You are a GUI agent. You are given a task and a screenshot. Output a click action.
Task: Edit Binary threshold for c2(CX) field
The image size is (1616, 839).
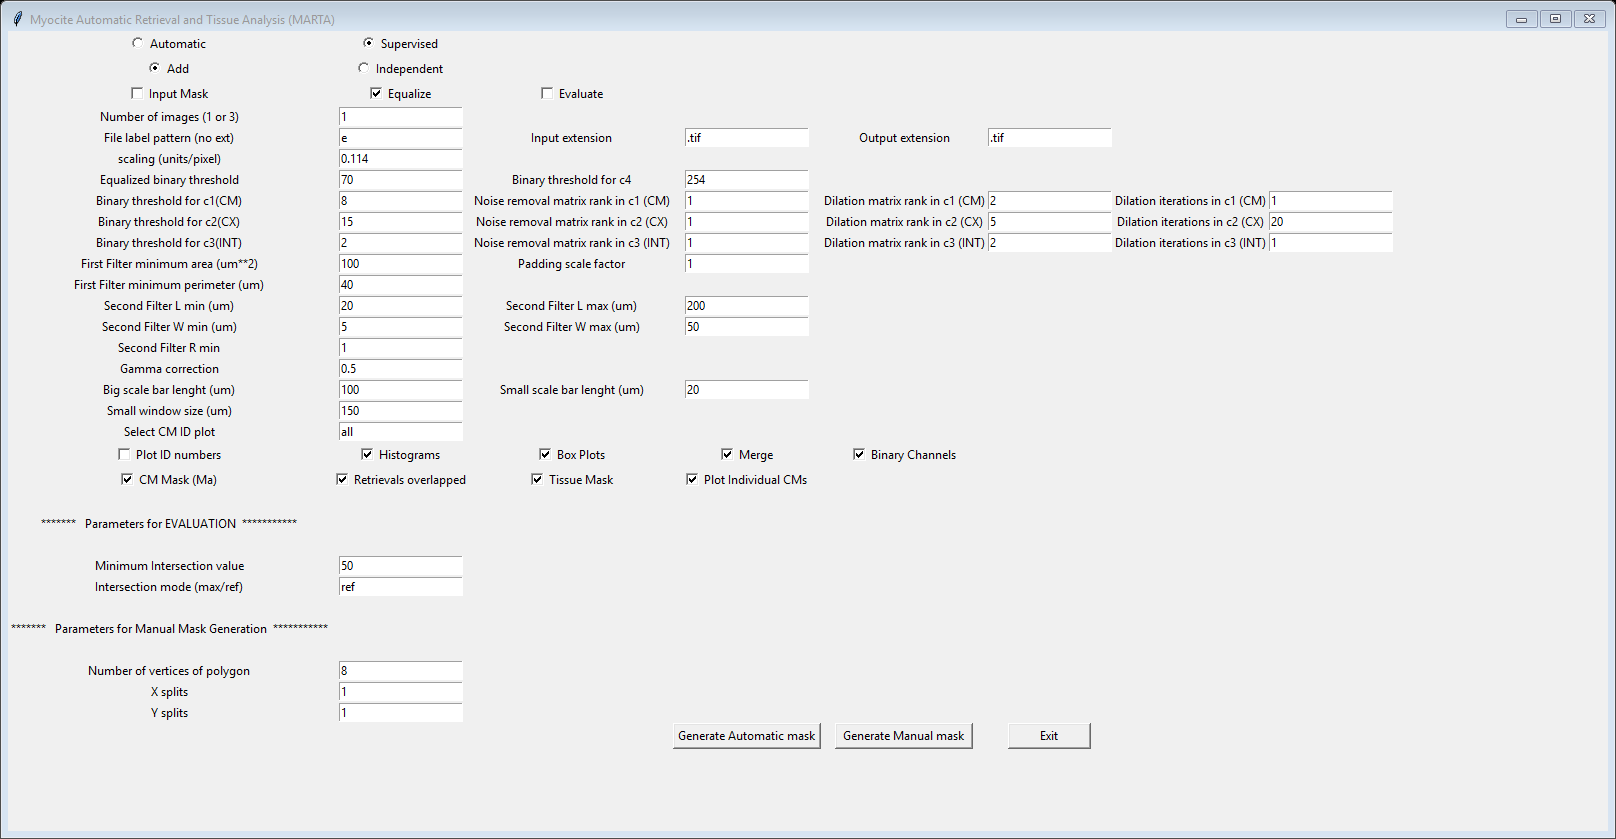(x=400, y=222)
